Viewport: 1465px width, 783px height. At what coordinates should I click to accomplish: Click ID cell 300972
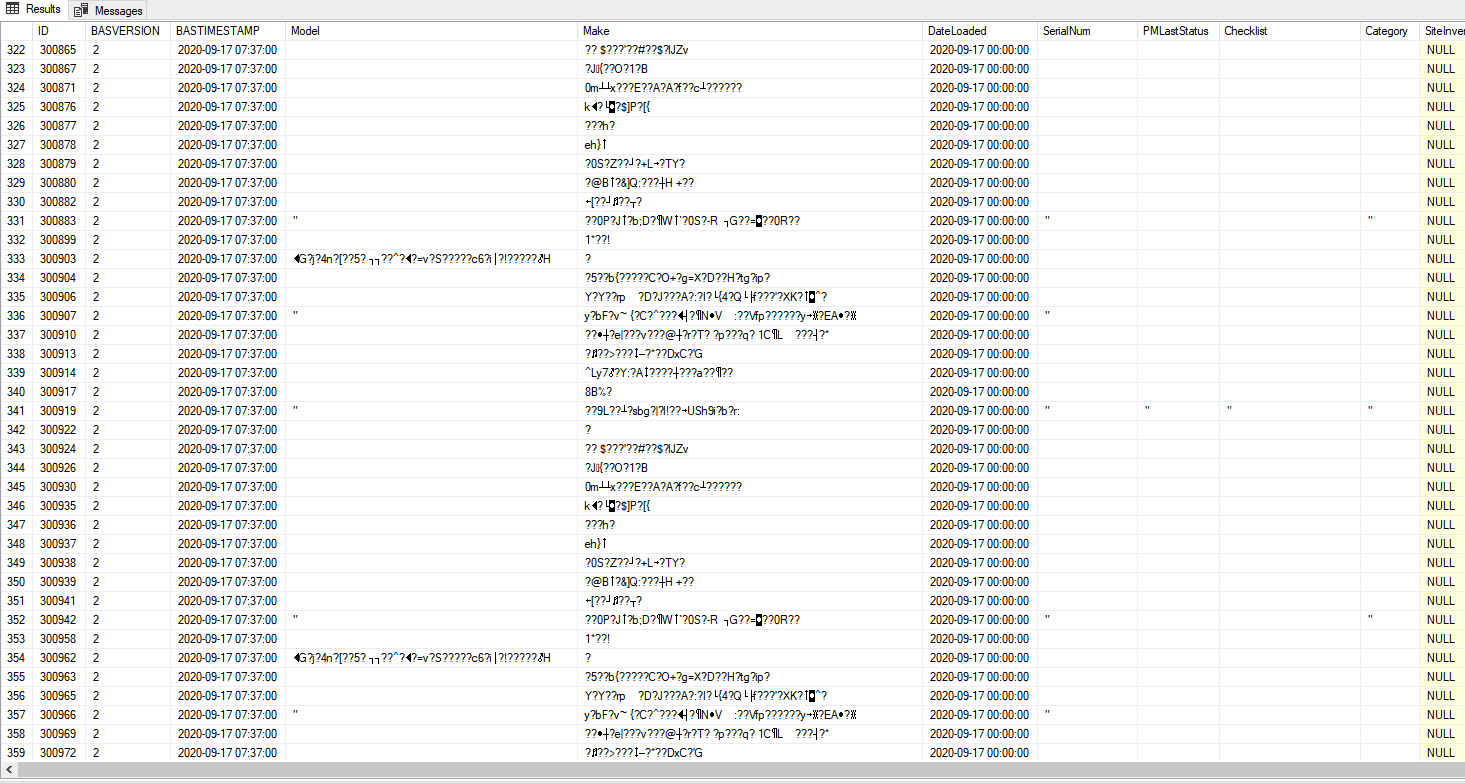60,753
